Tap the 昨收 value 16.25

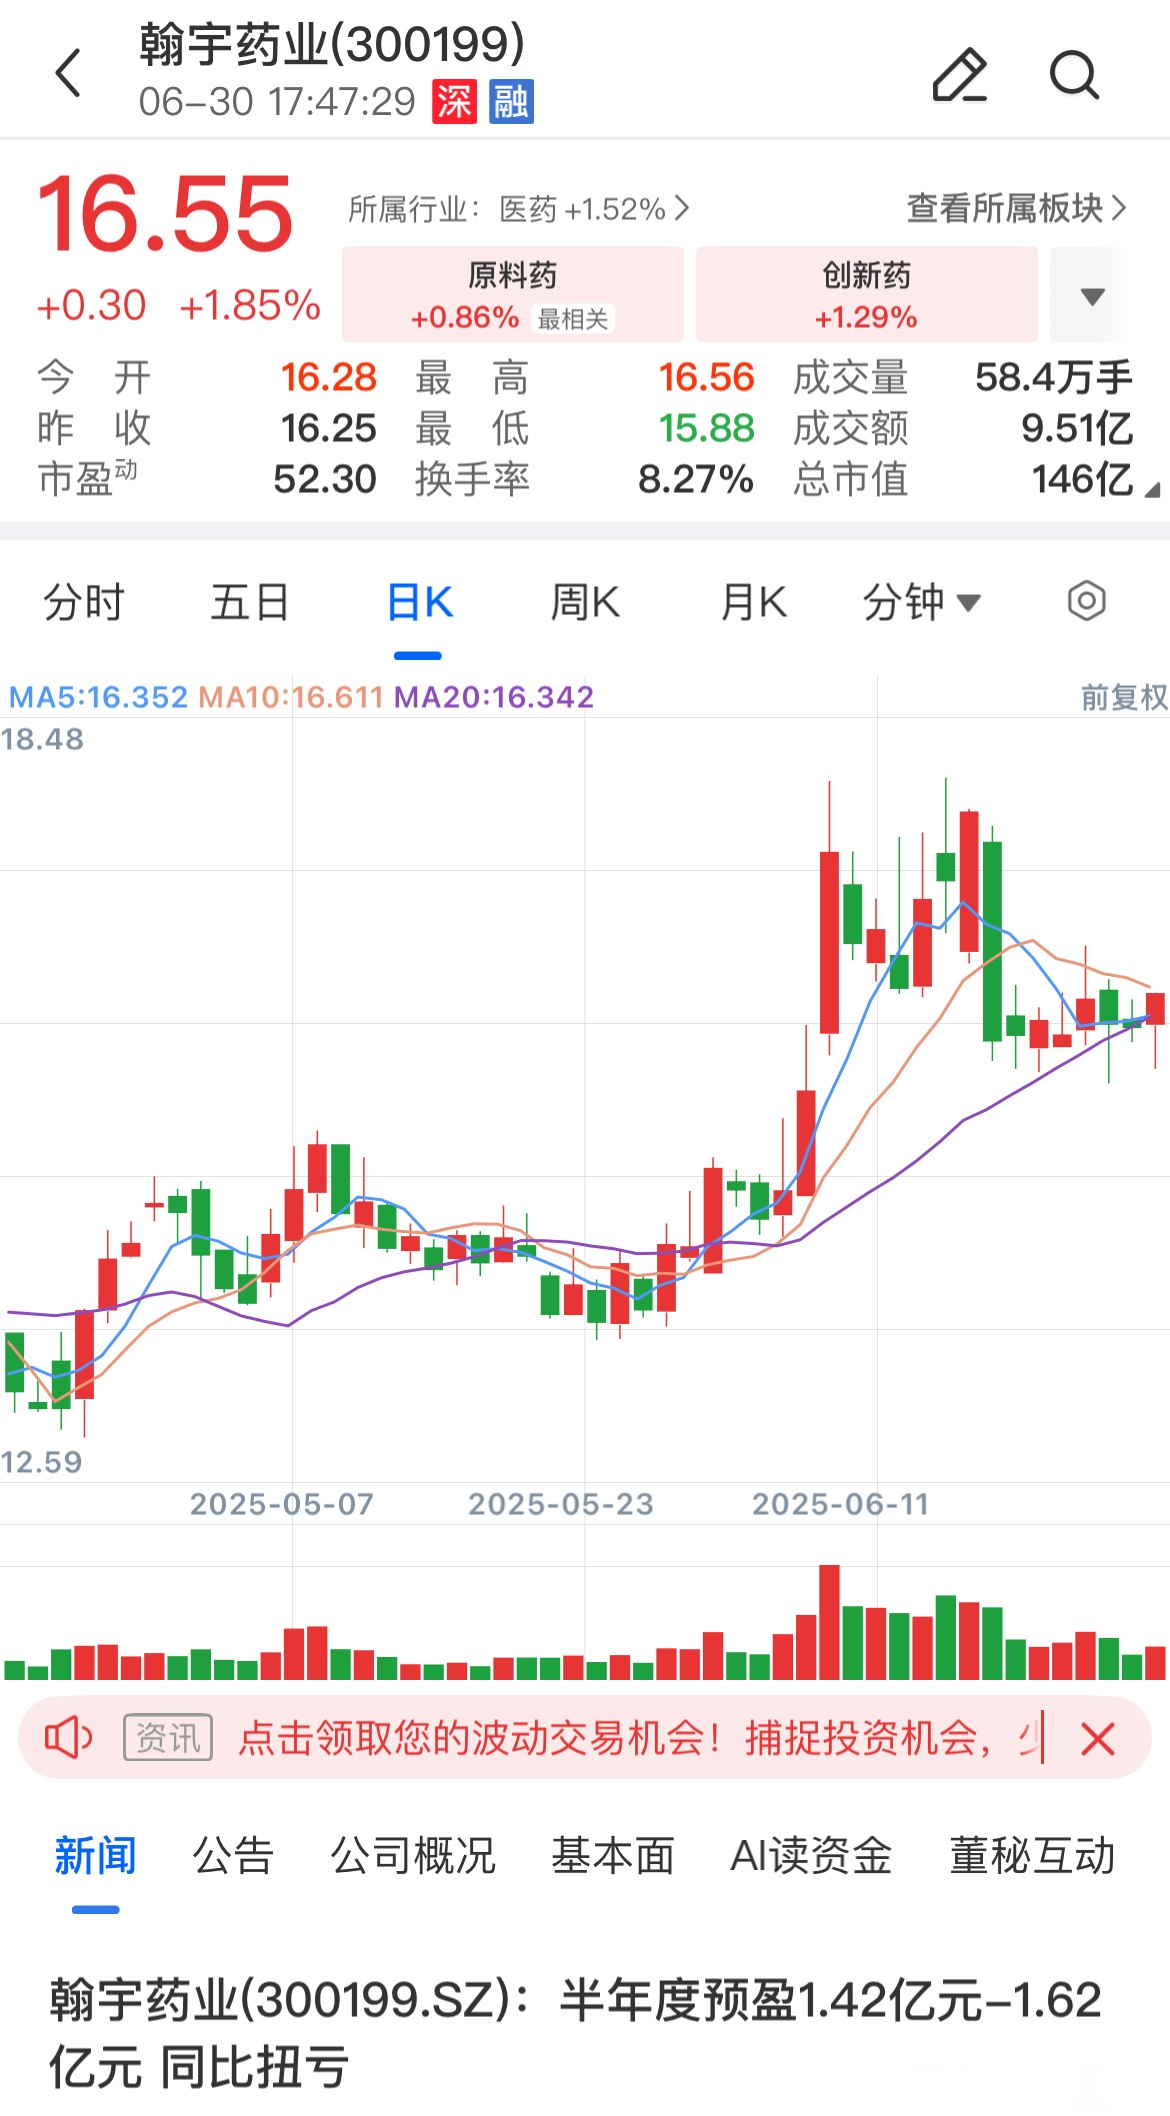(328, 428)
